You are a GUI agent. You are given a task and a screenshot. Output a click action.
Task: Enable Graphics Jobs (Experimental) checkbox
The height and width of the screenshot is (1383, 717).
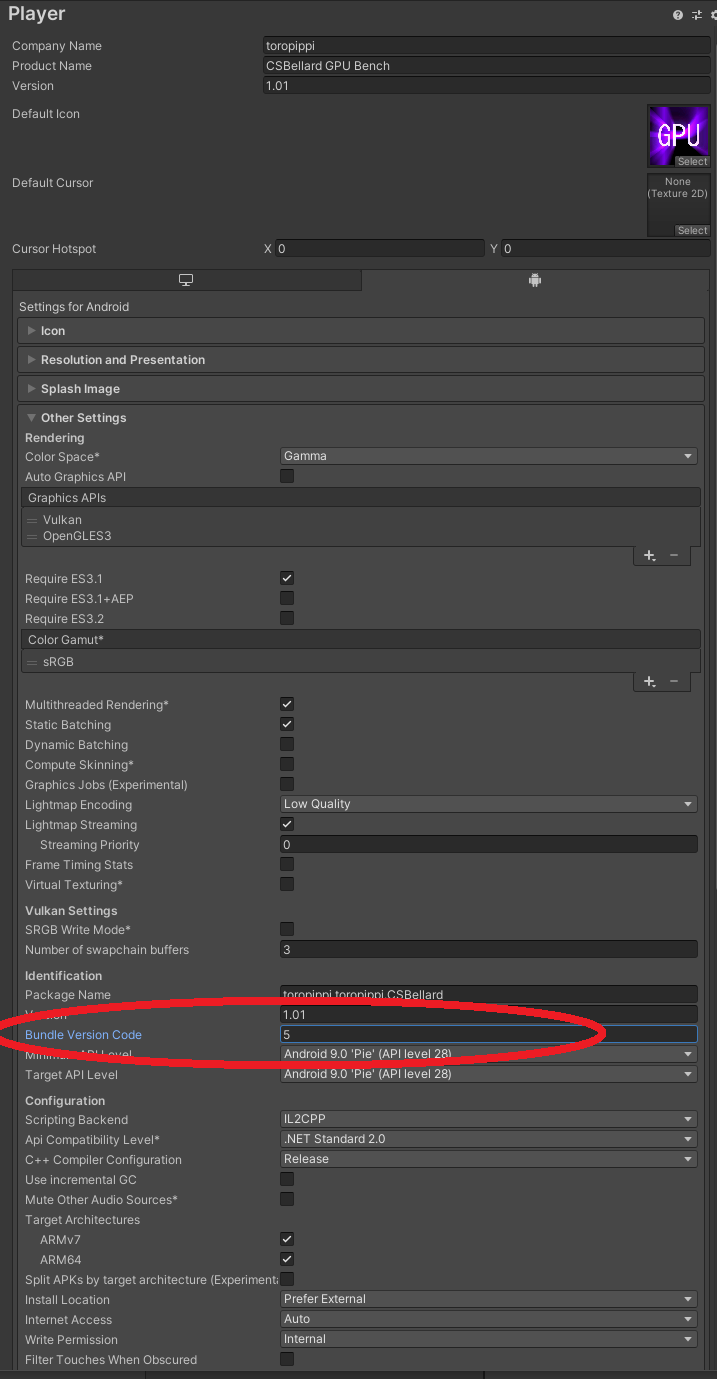[x=287, y=784]
